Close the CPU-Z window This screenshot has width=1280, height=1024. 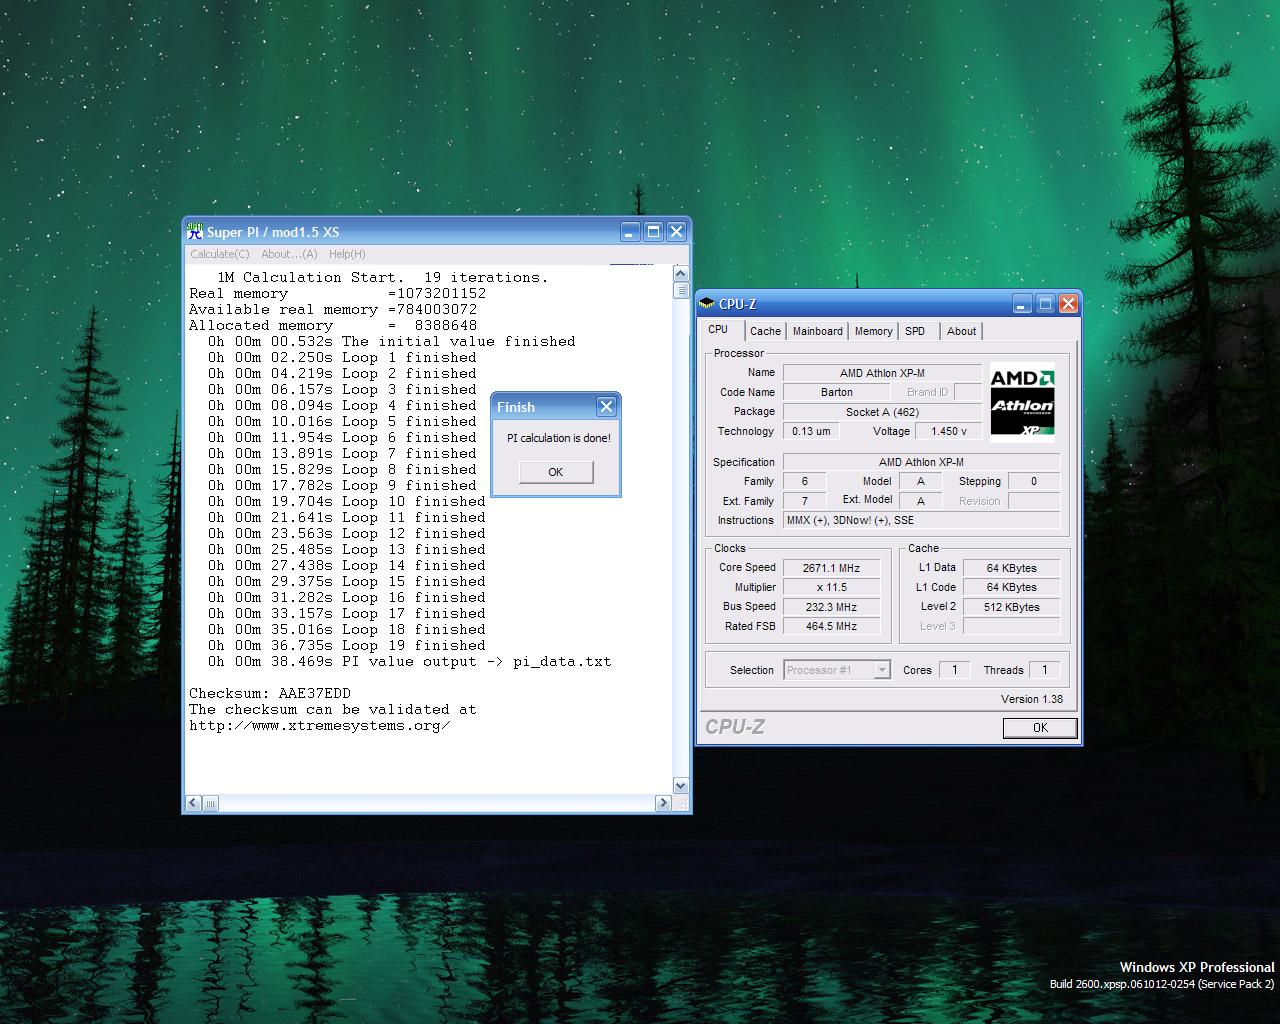pyautogui.click(x=1068, y=304)
